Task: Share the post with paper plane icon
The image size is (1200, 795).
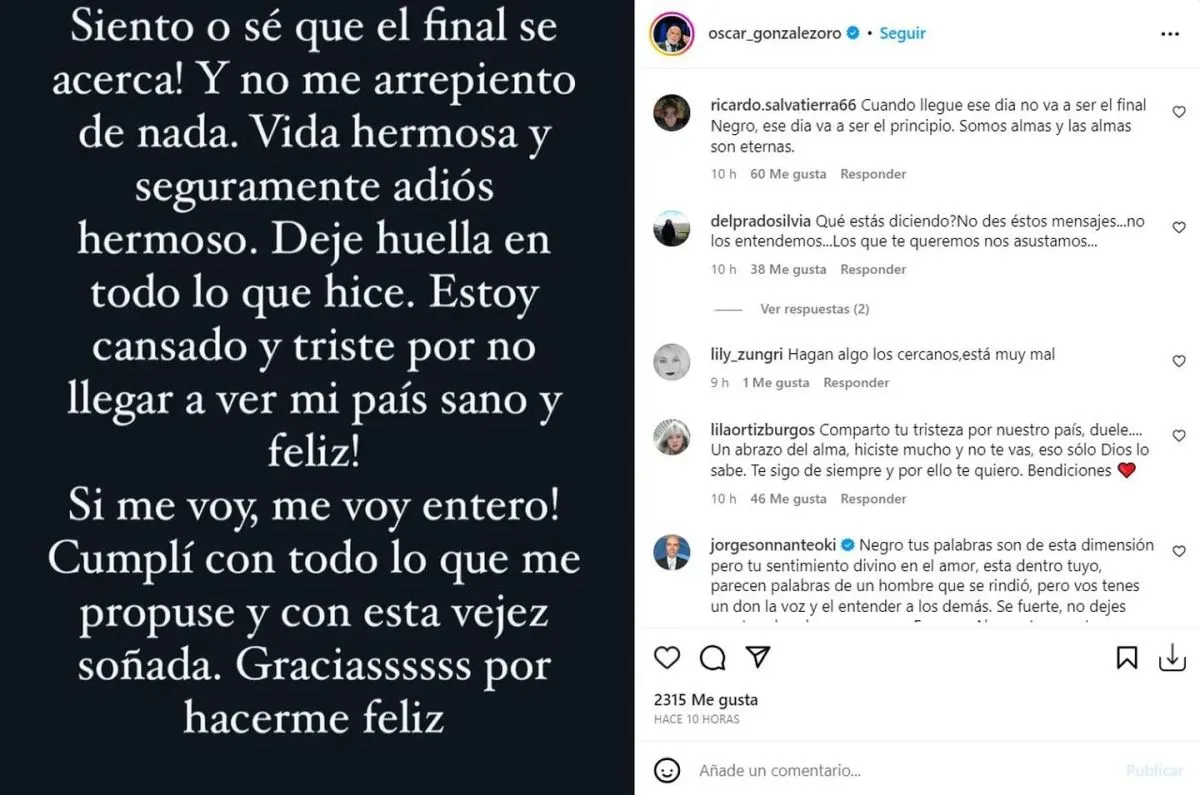Action: pyautogui.click(x=758, y=657)
